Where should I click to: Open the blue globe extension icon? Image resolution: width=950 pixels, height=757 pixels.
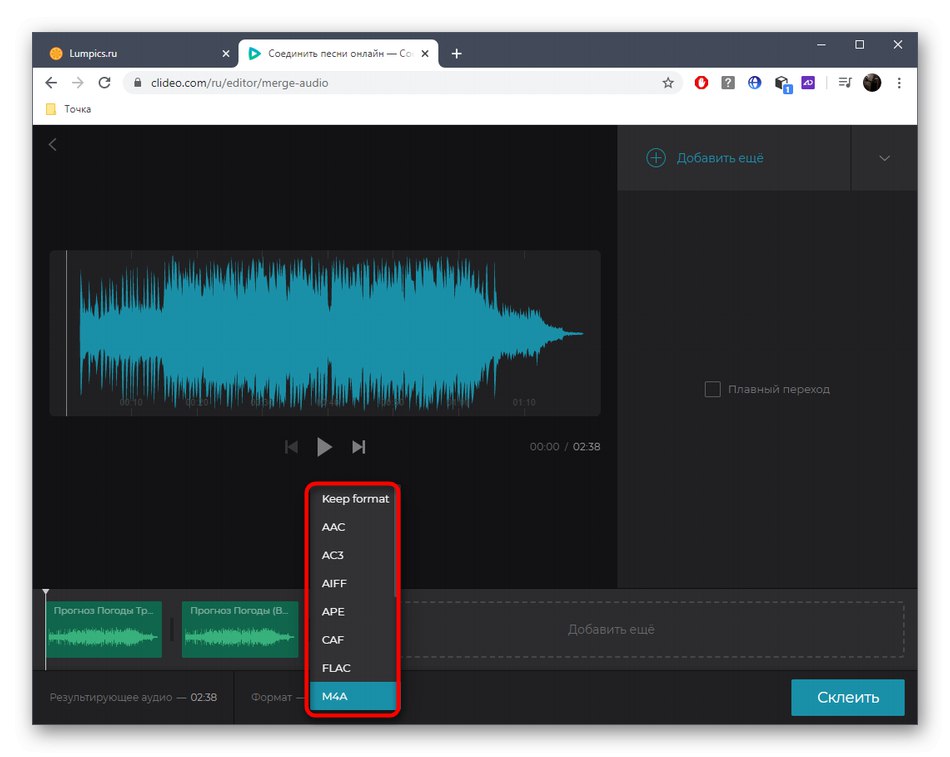tap(754, 83)
